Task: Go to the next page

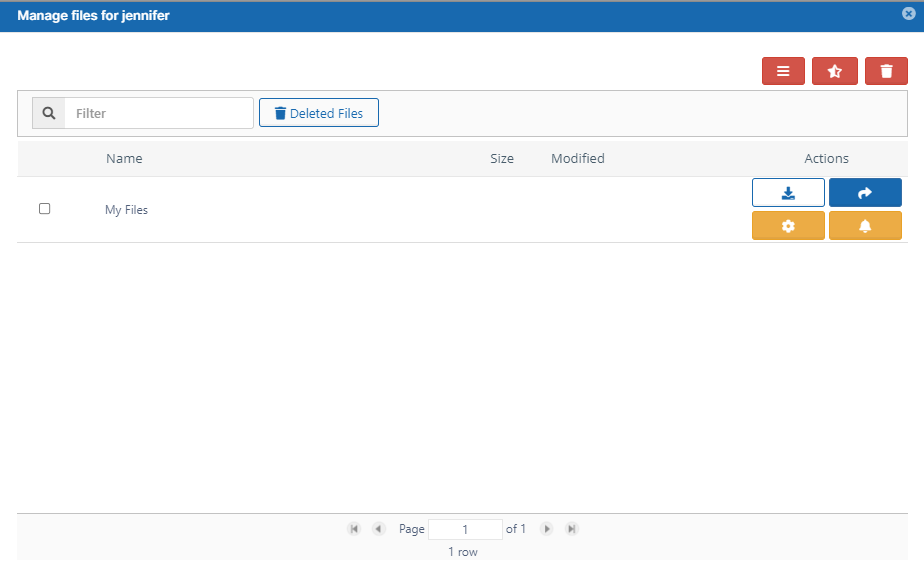Action: coord(546,529)
